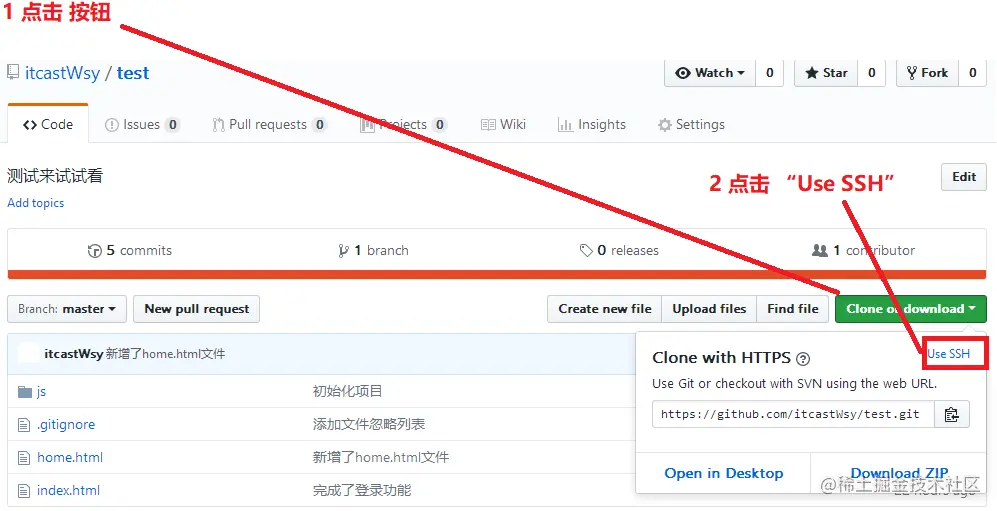Switch to Use SSH link
Screen dimensions: 997x511
pyautogui.click(x=948, y=354)
